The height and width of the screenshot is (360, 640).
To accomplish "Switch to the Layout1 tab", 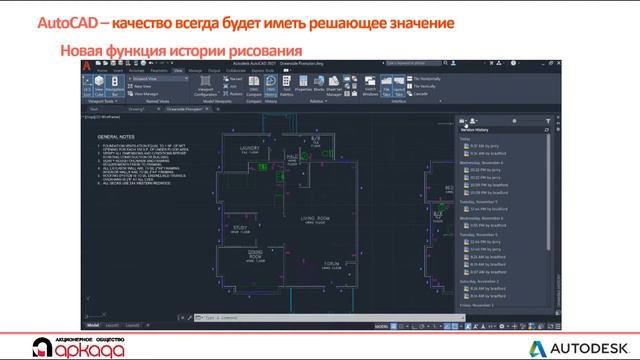I will pyautogui.click(x=112, y=325).
